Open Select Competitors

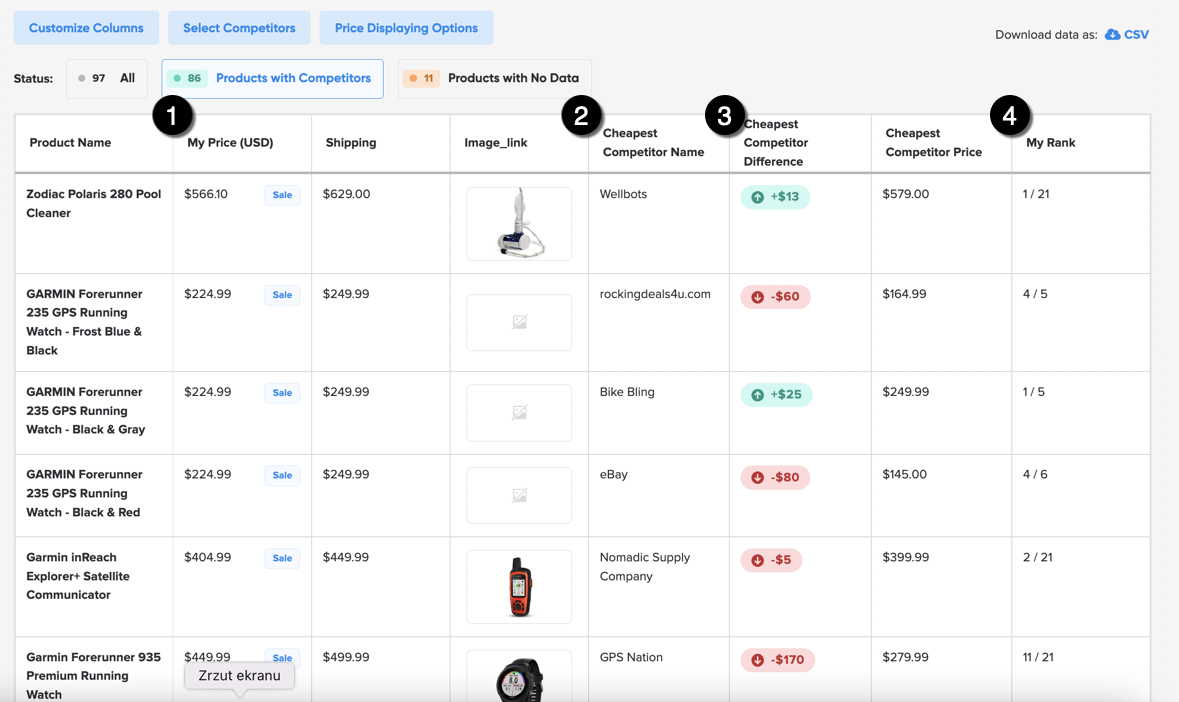tap(239, 28)
